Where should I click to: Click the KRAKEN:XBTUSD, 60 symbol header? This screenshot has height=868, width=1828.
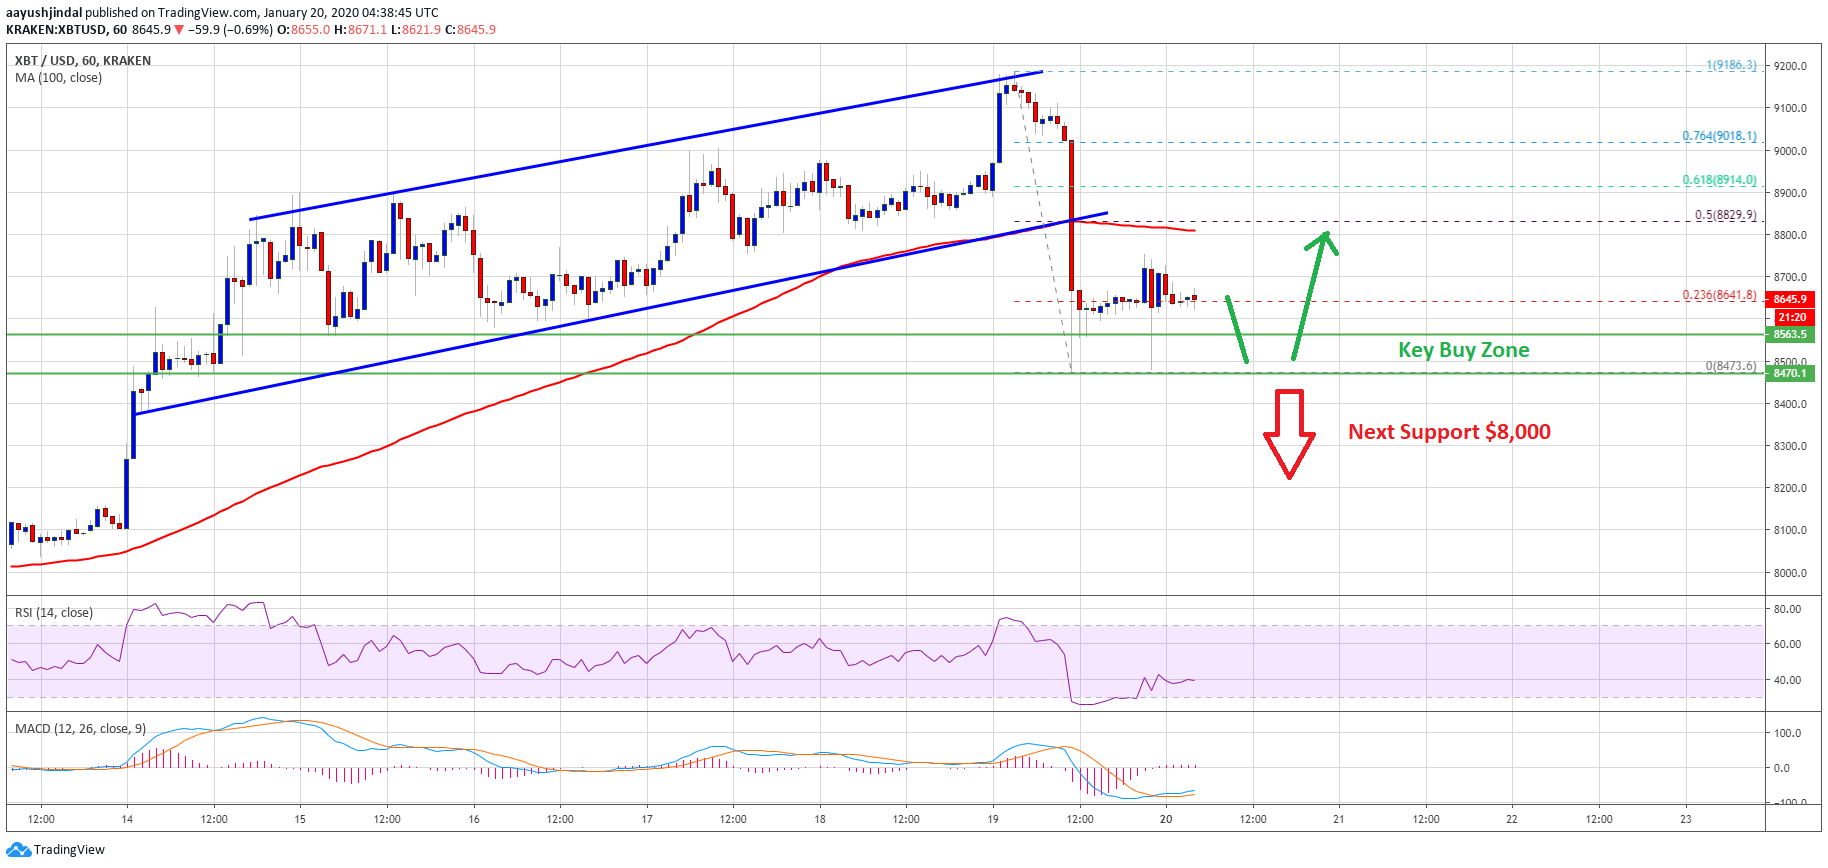point(66,30)
